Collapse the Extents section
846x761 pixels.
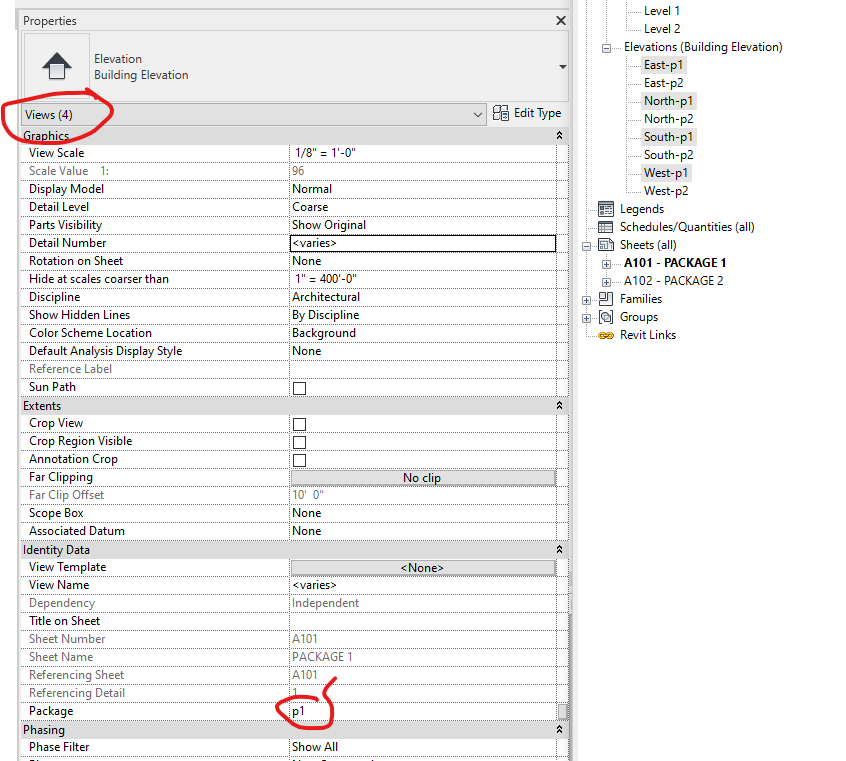pyautogui.click(x=560, y=405)
